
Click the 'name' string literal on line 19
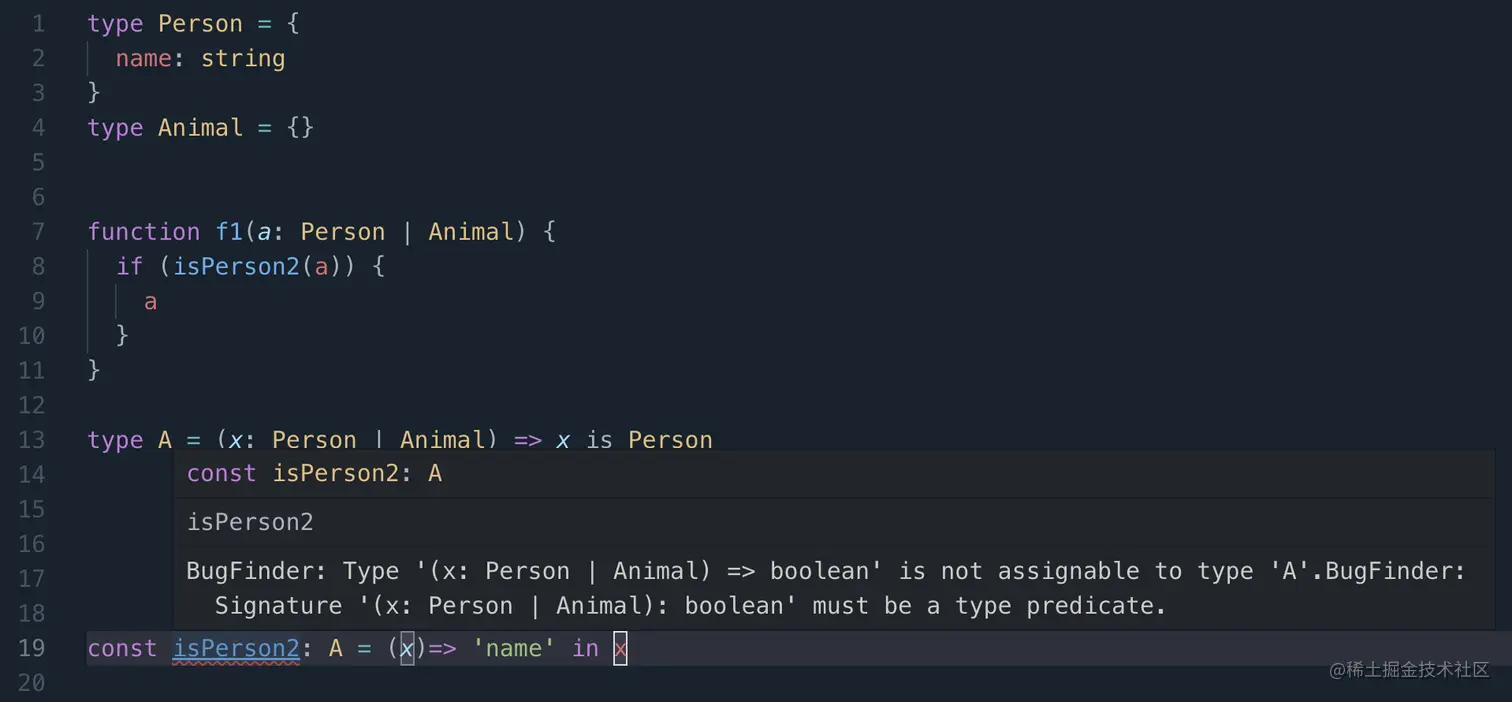[x=513, y=648]
